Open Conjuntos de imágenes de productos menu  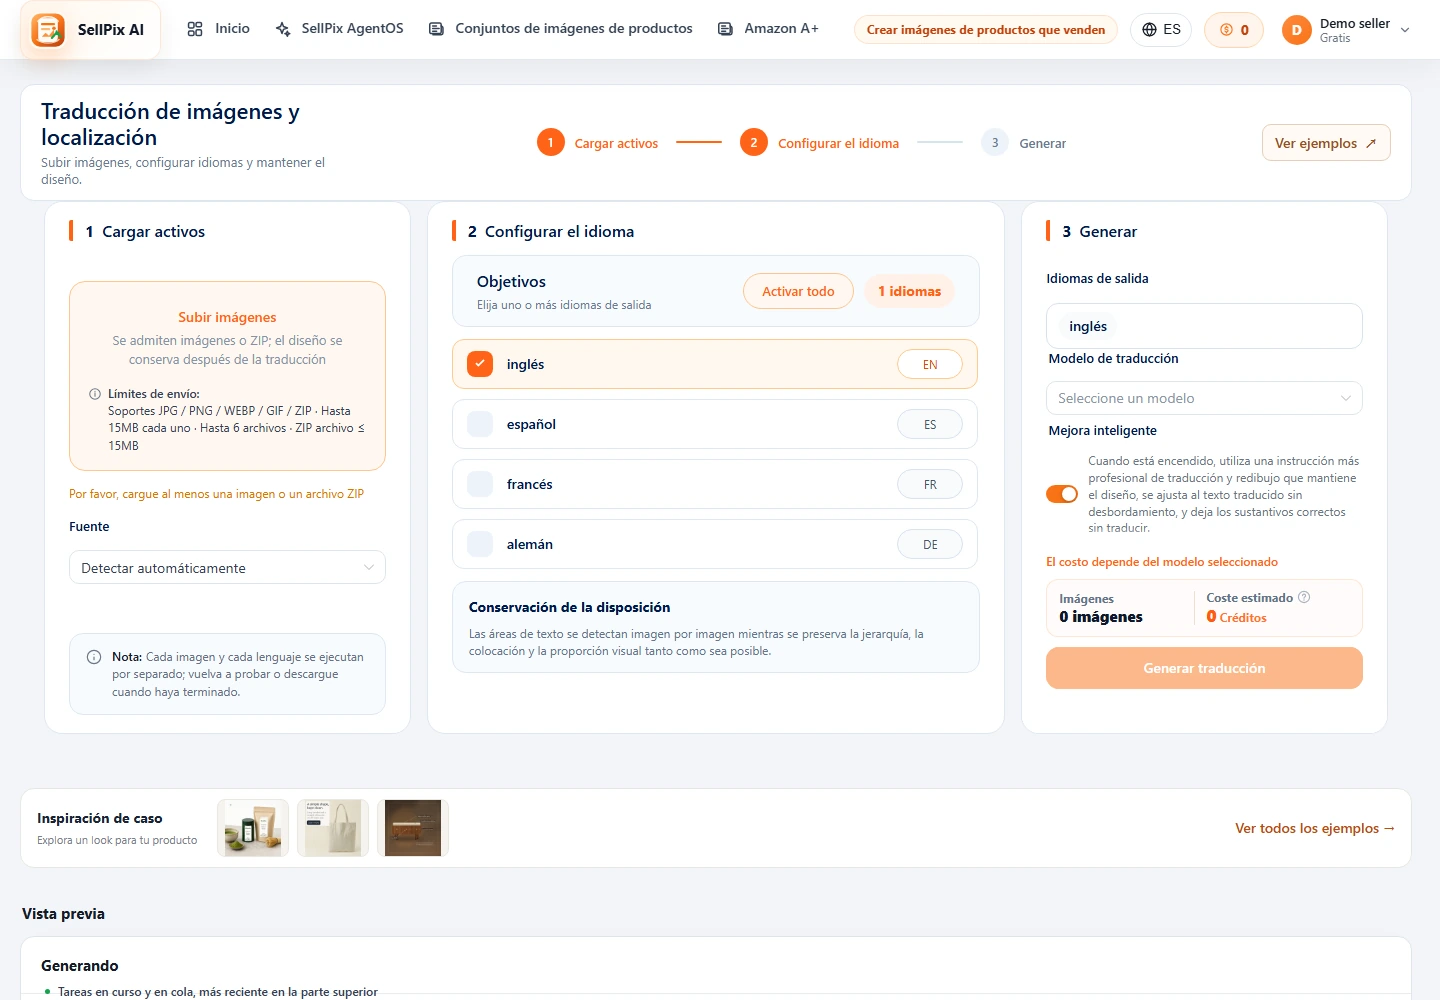[x=561, y=29]
